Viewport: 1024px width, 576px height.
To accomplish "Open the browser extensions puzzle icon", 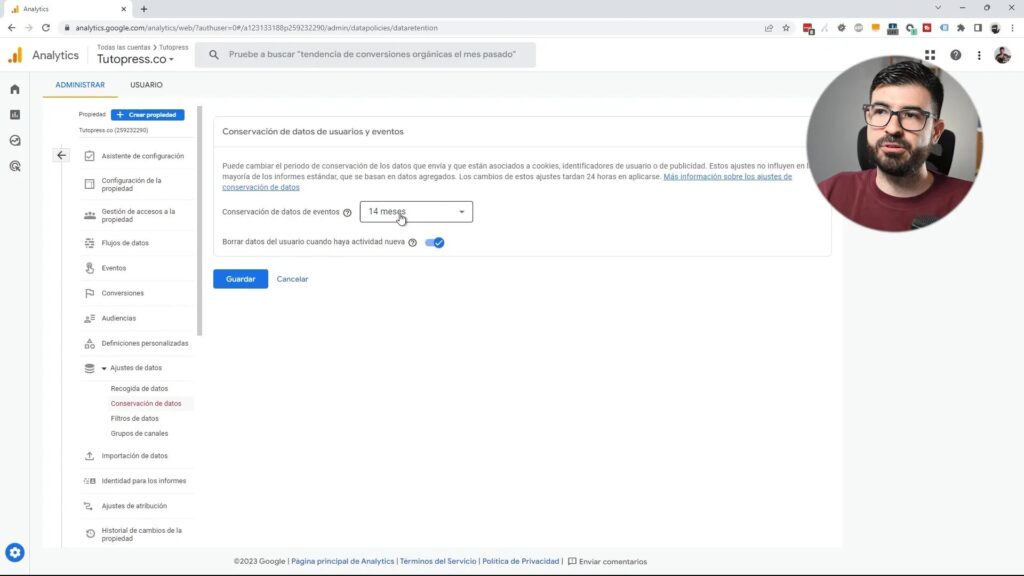I will coord(961,28).
